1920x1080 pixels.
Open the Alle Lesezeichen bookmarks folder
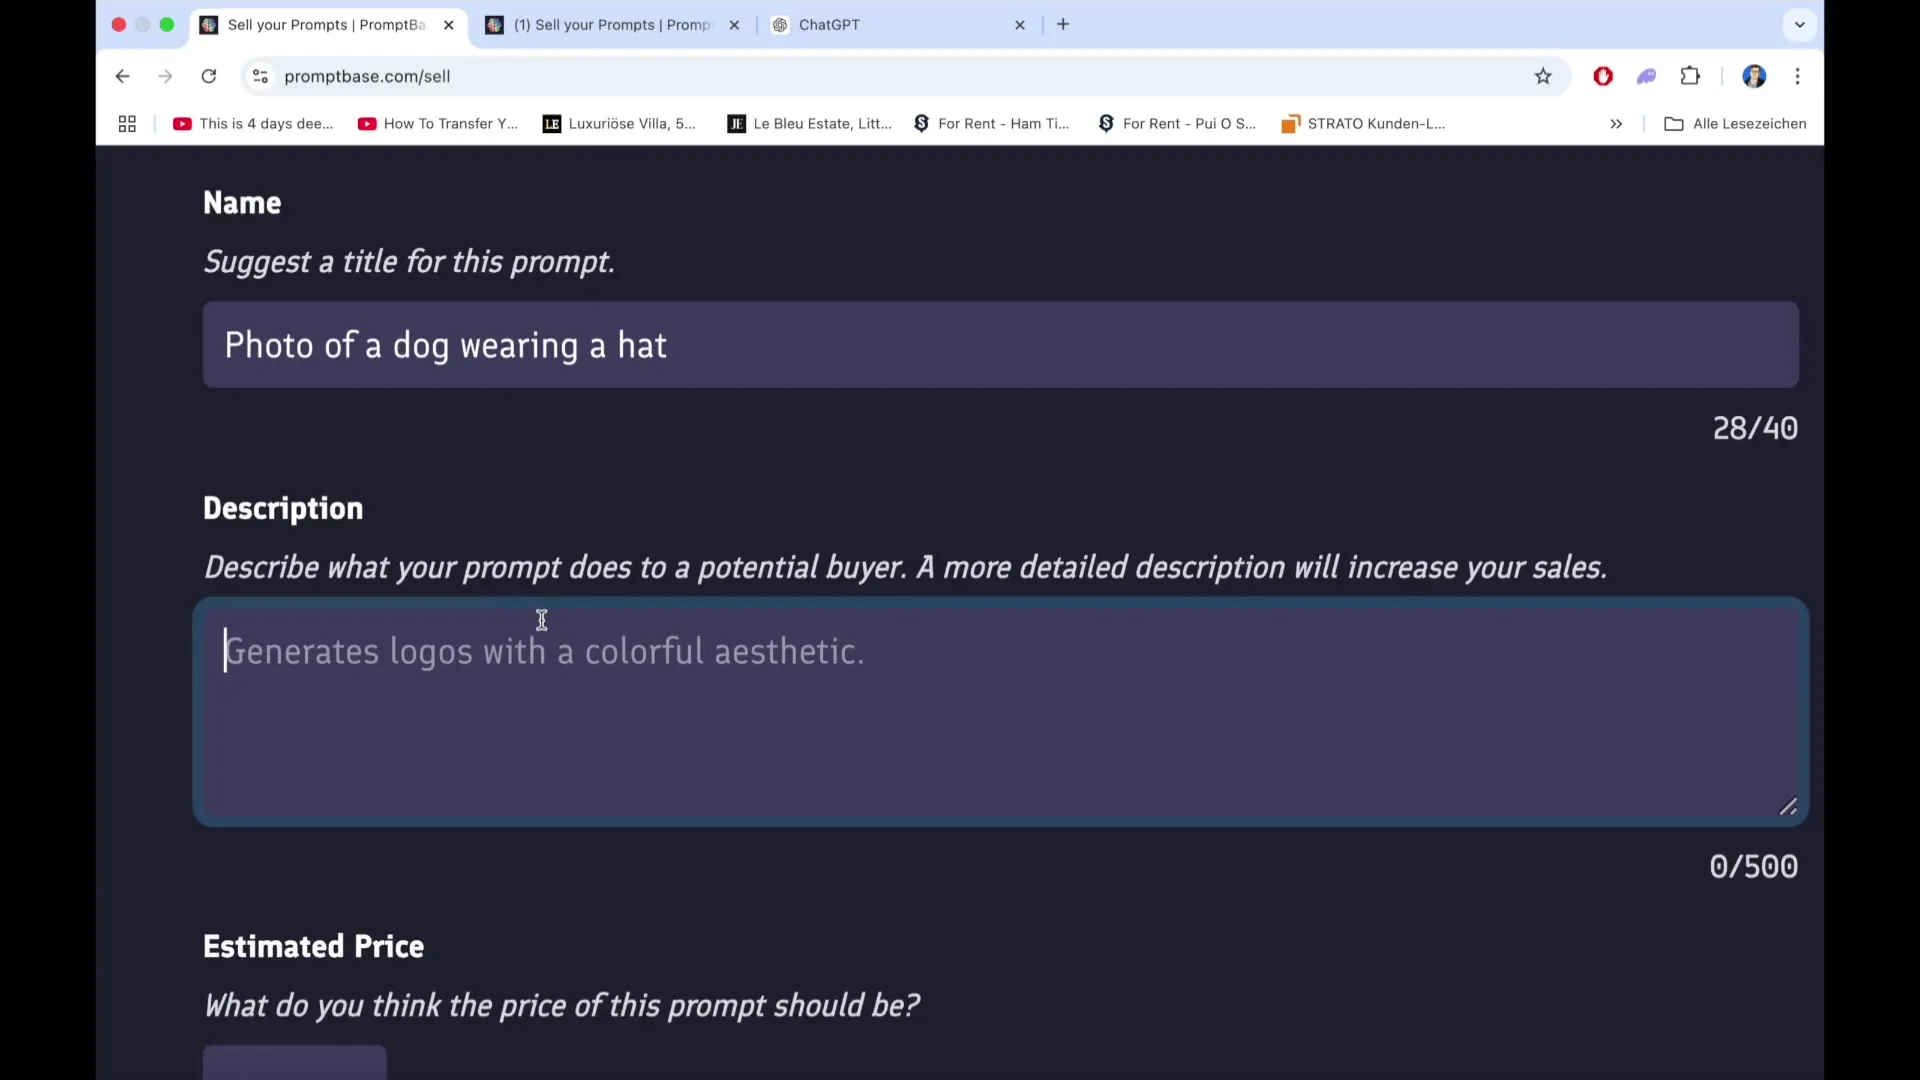click(x=1735, y=124)
